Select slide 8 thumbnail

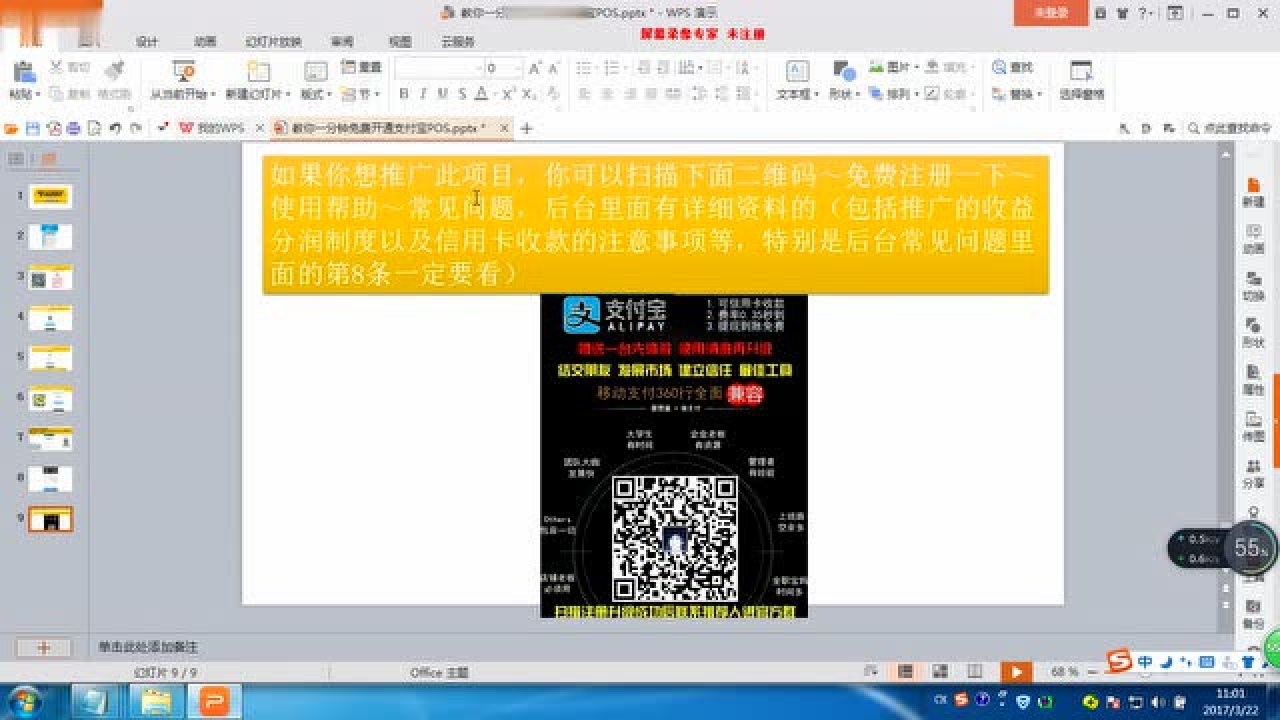point(50,479)
